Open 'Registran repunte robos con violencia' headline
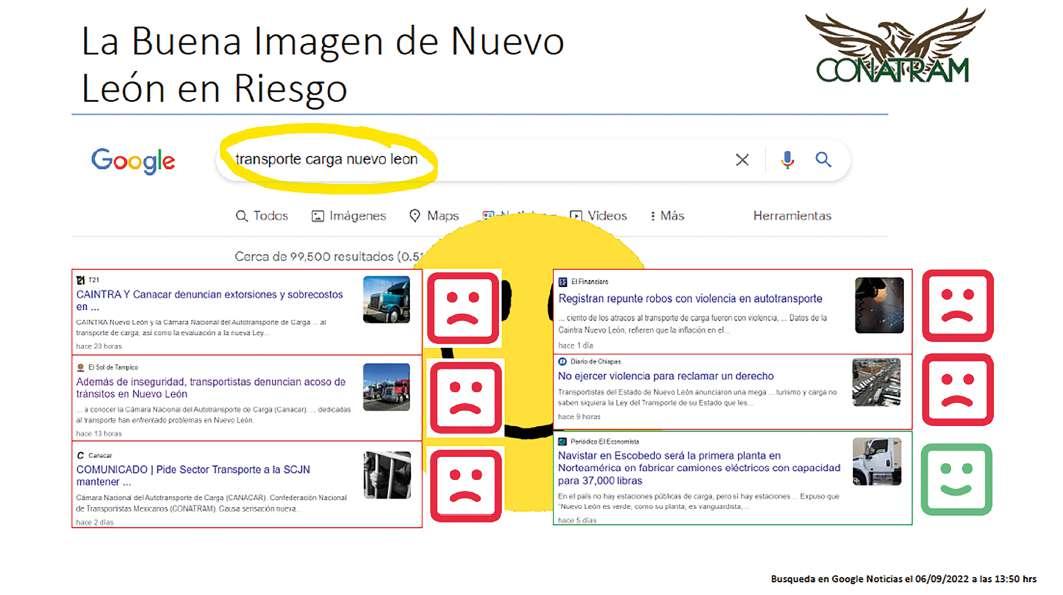 tap(690, 298)
